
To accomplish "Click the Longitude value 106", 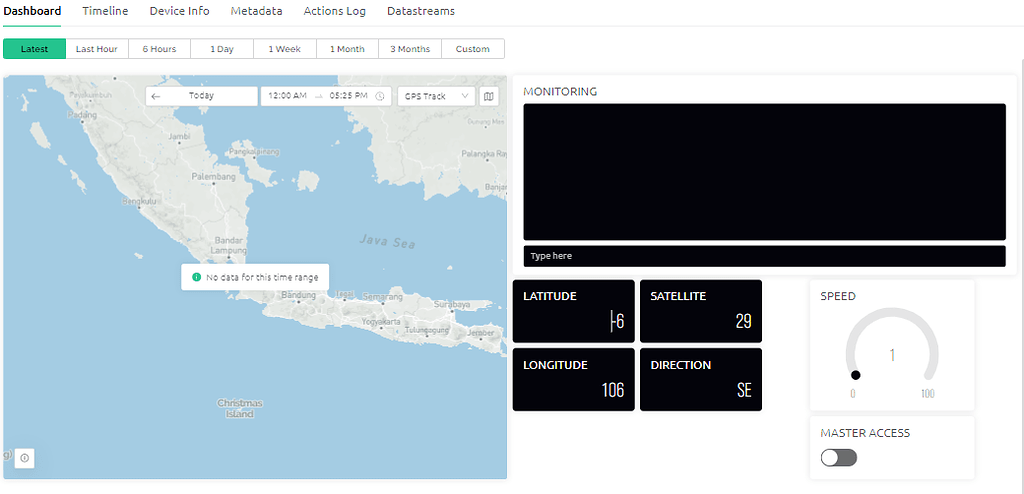I will point(613,390).
